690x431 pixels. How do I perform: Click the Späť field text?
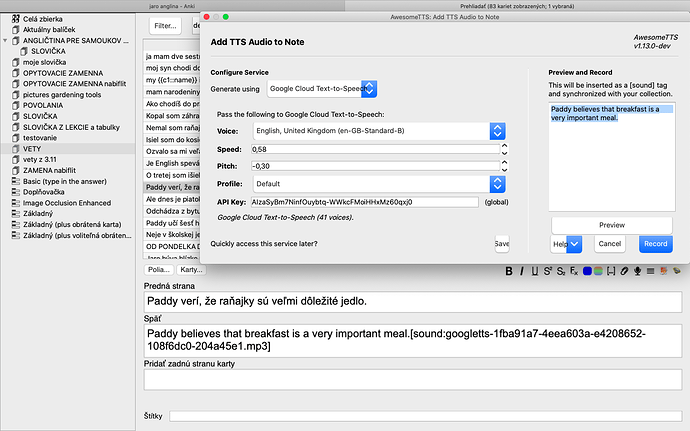pos(413,340)
